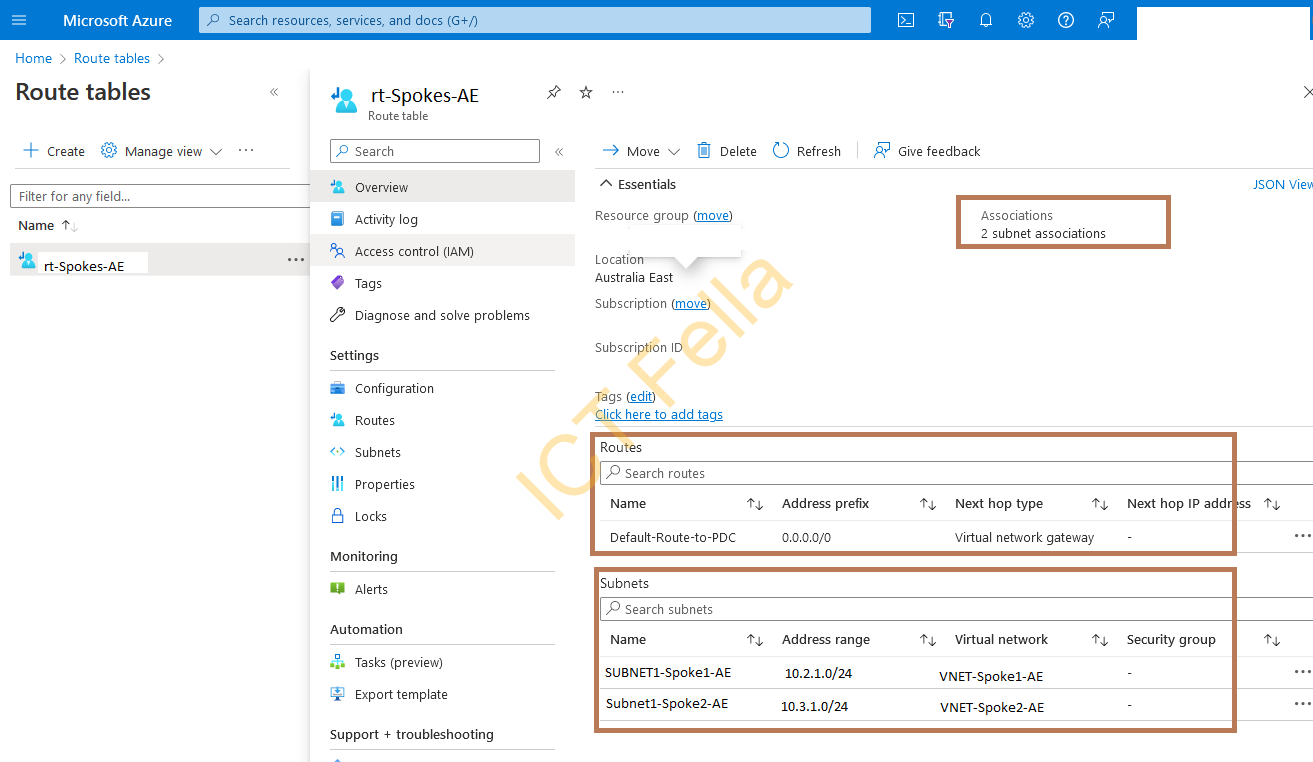The image size is (1313, 762).
Task: Collapse the Essentials section
Action: pos(606,183)
